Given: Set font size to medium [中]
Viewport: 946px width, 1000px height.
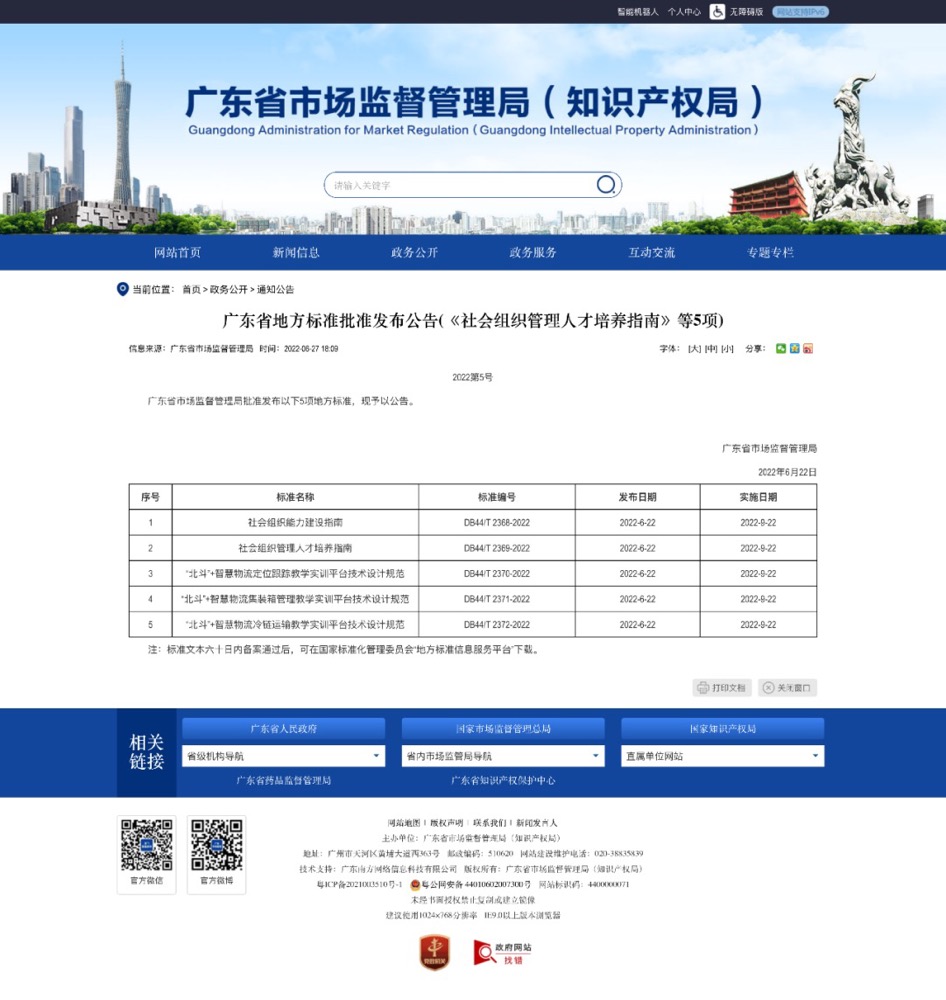Looking at the screenshot, I should 711,349.
